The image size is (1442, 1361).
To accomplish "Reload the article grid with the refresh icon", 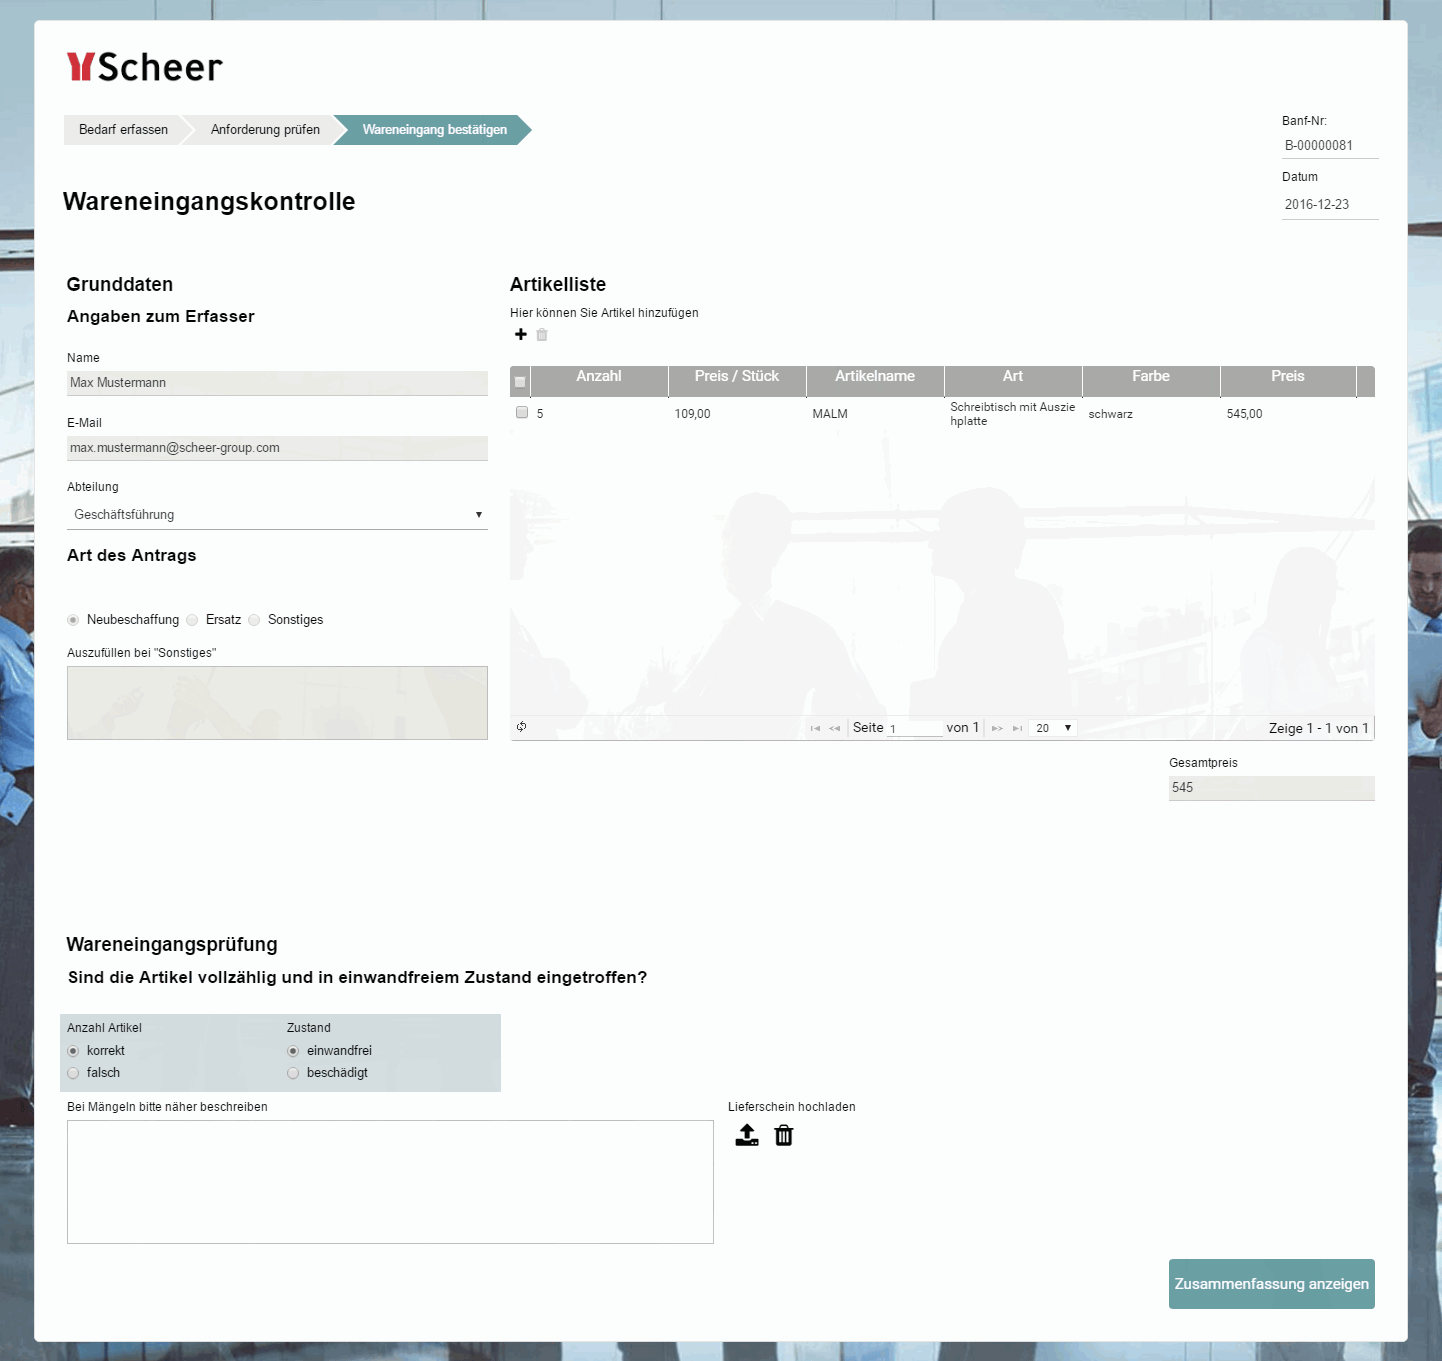I will coord(521,727).
